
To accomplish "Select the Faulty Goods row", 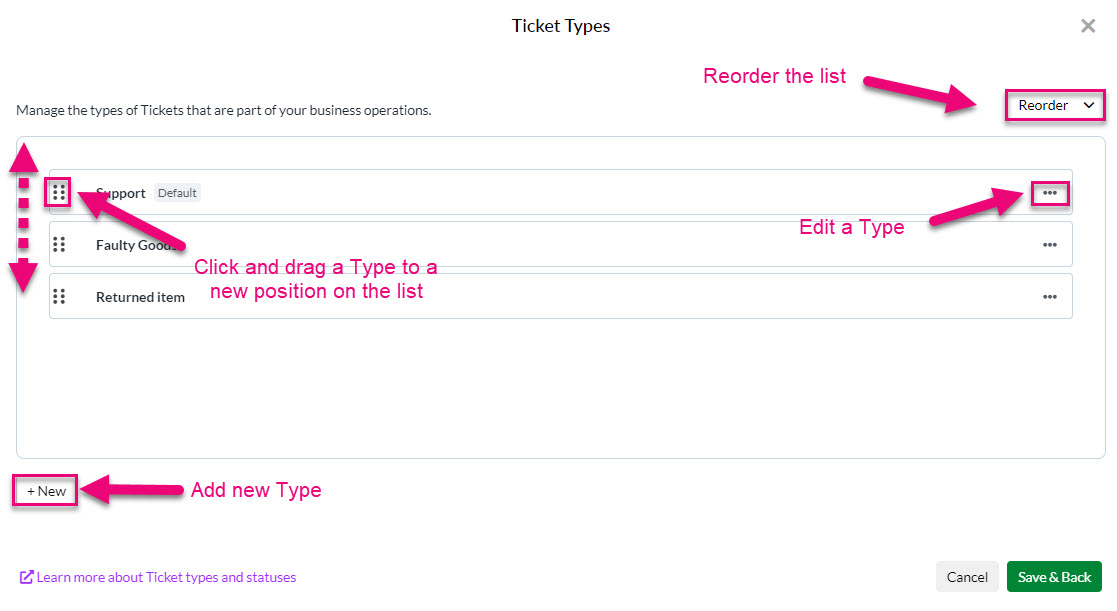I will click(561, 244).
